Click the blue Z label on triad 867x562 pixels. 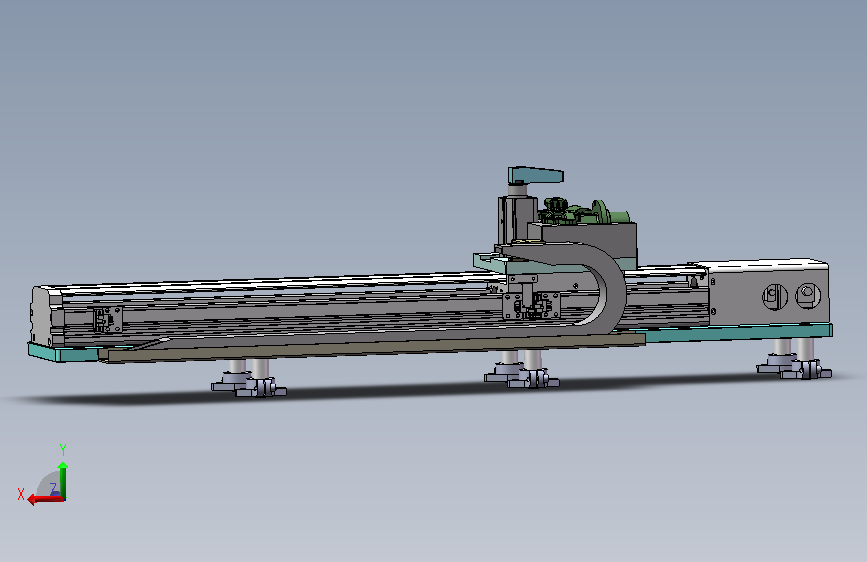(54, 488)
